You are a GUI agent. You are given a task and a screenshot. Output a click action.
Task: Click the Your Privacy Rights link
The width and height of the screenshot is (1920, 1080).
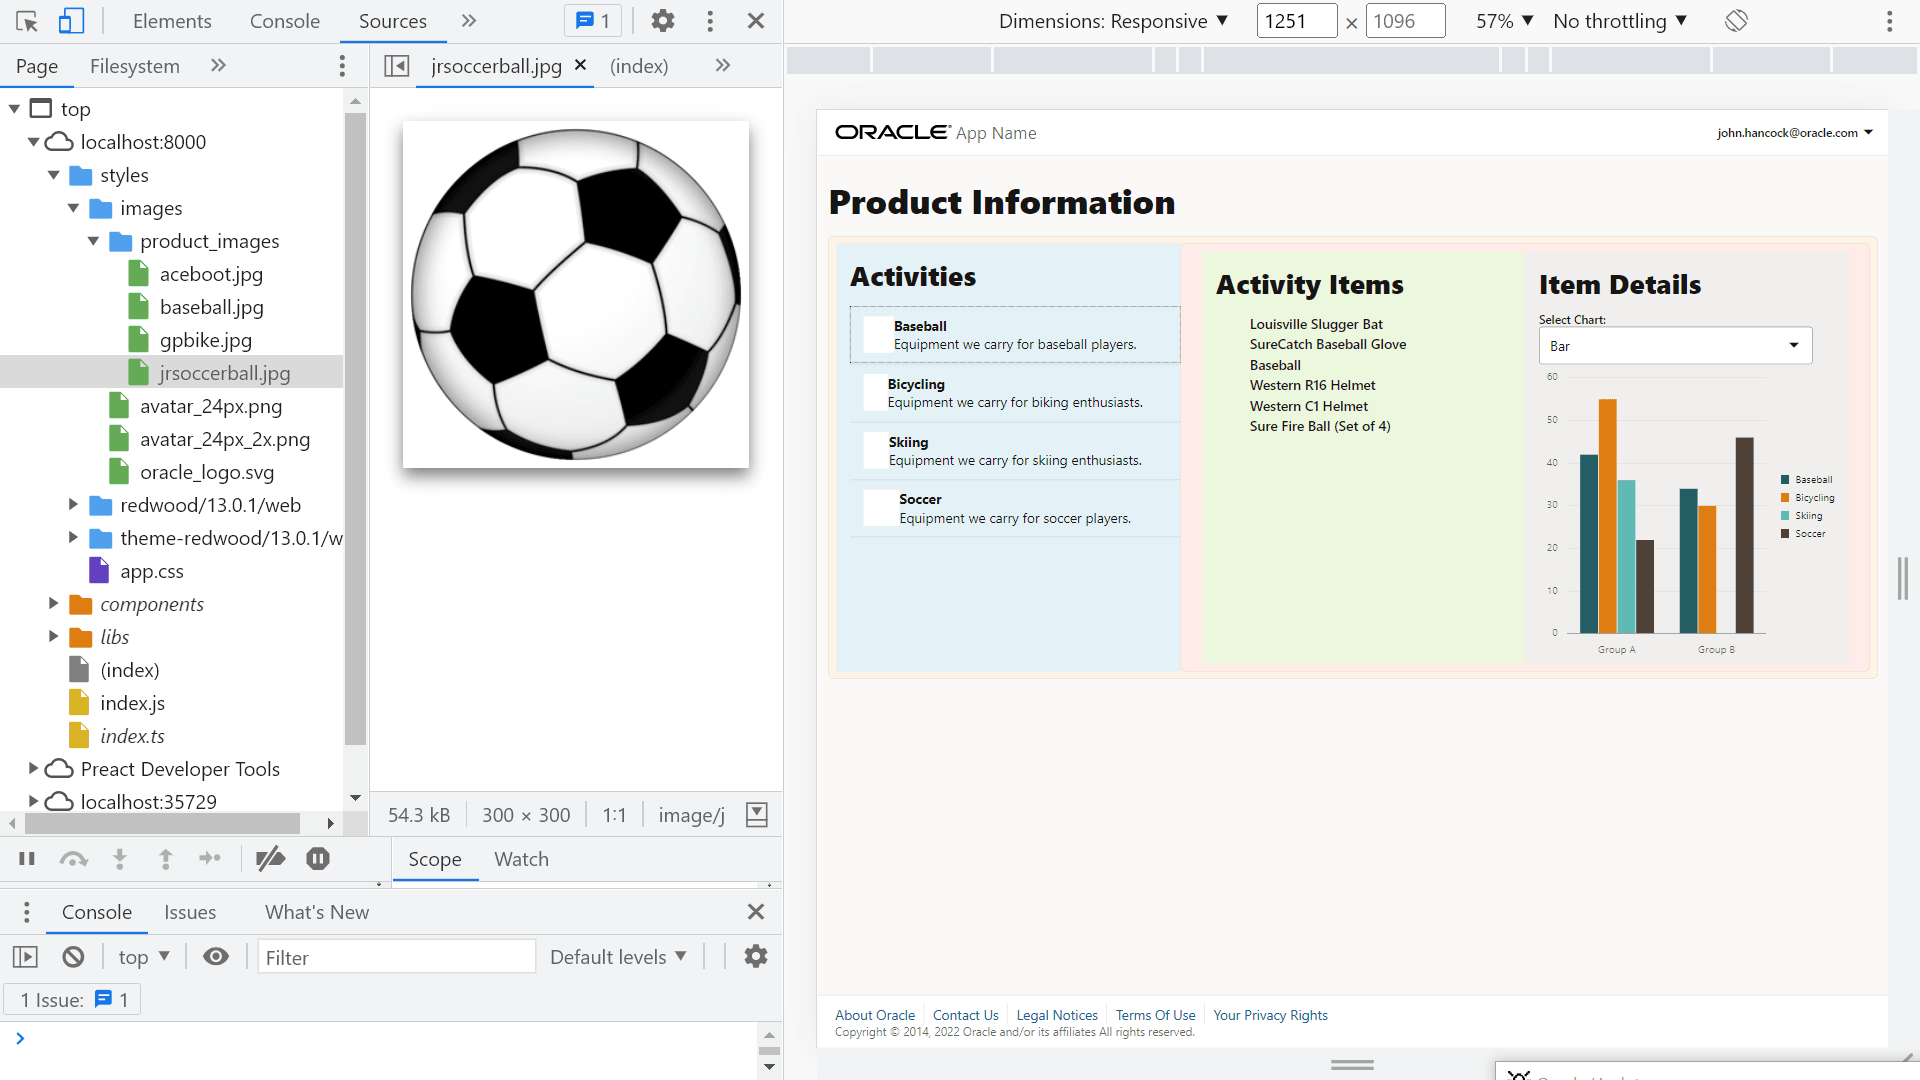(x=1270, y=1015)
